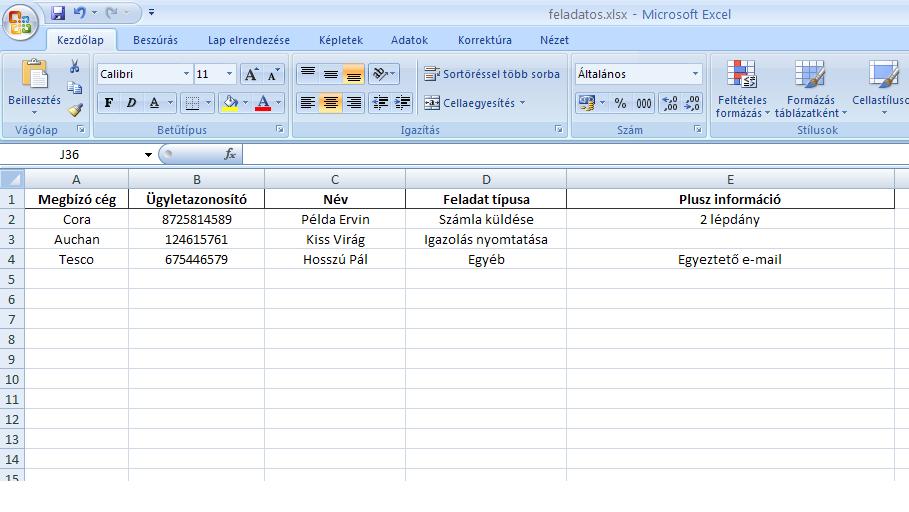Open the Vágólap dialog launcher
The width and height of the screenshot is (909, 512).
[81, 129]
